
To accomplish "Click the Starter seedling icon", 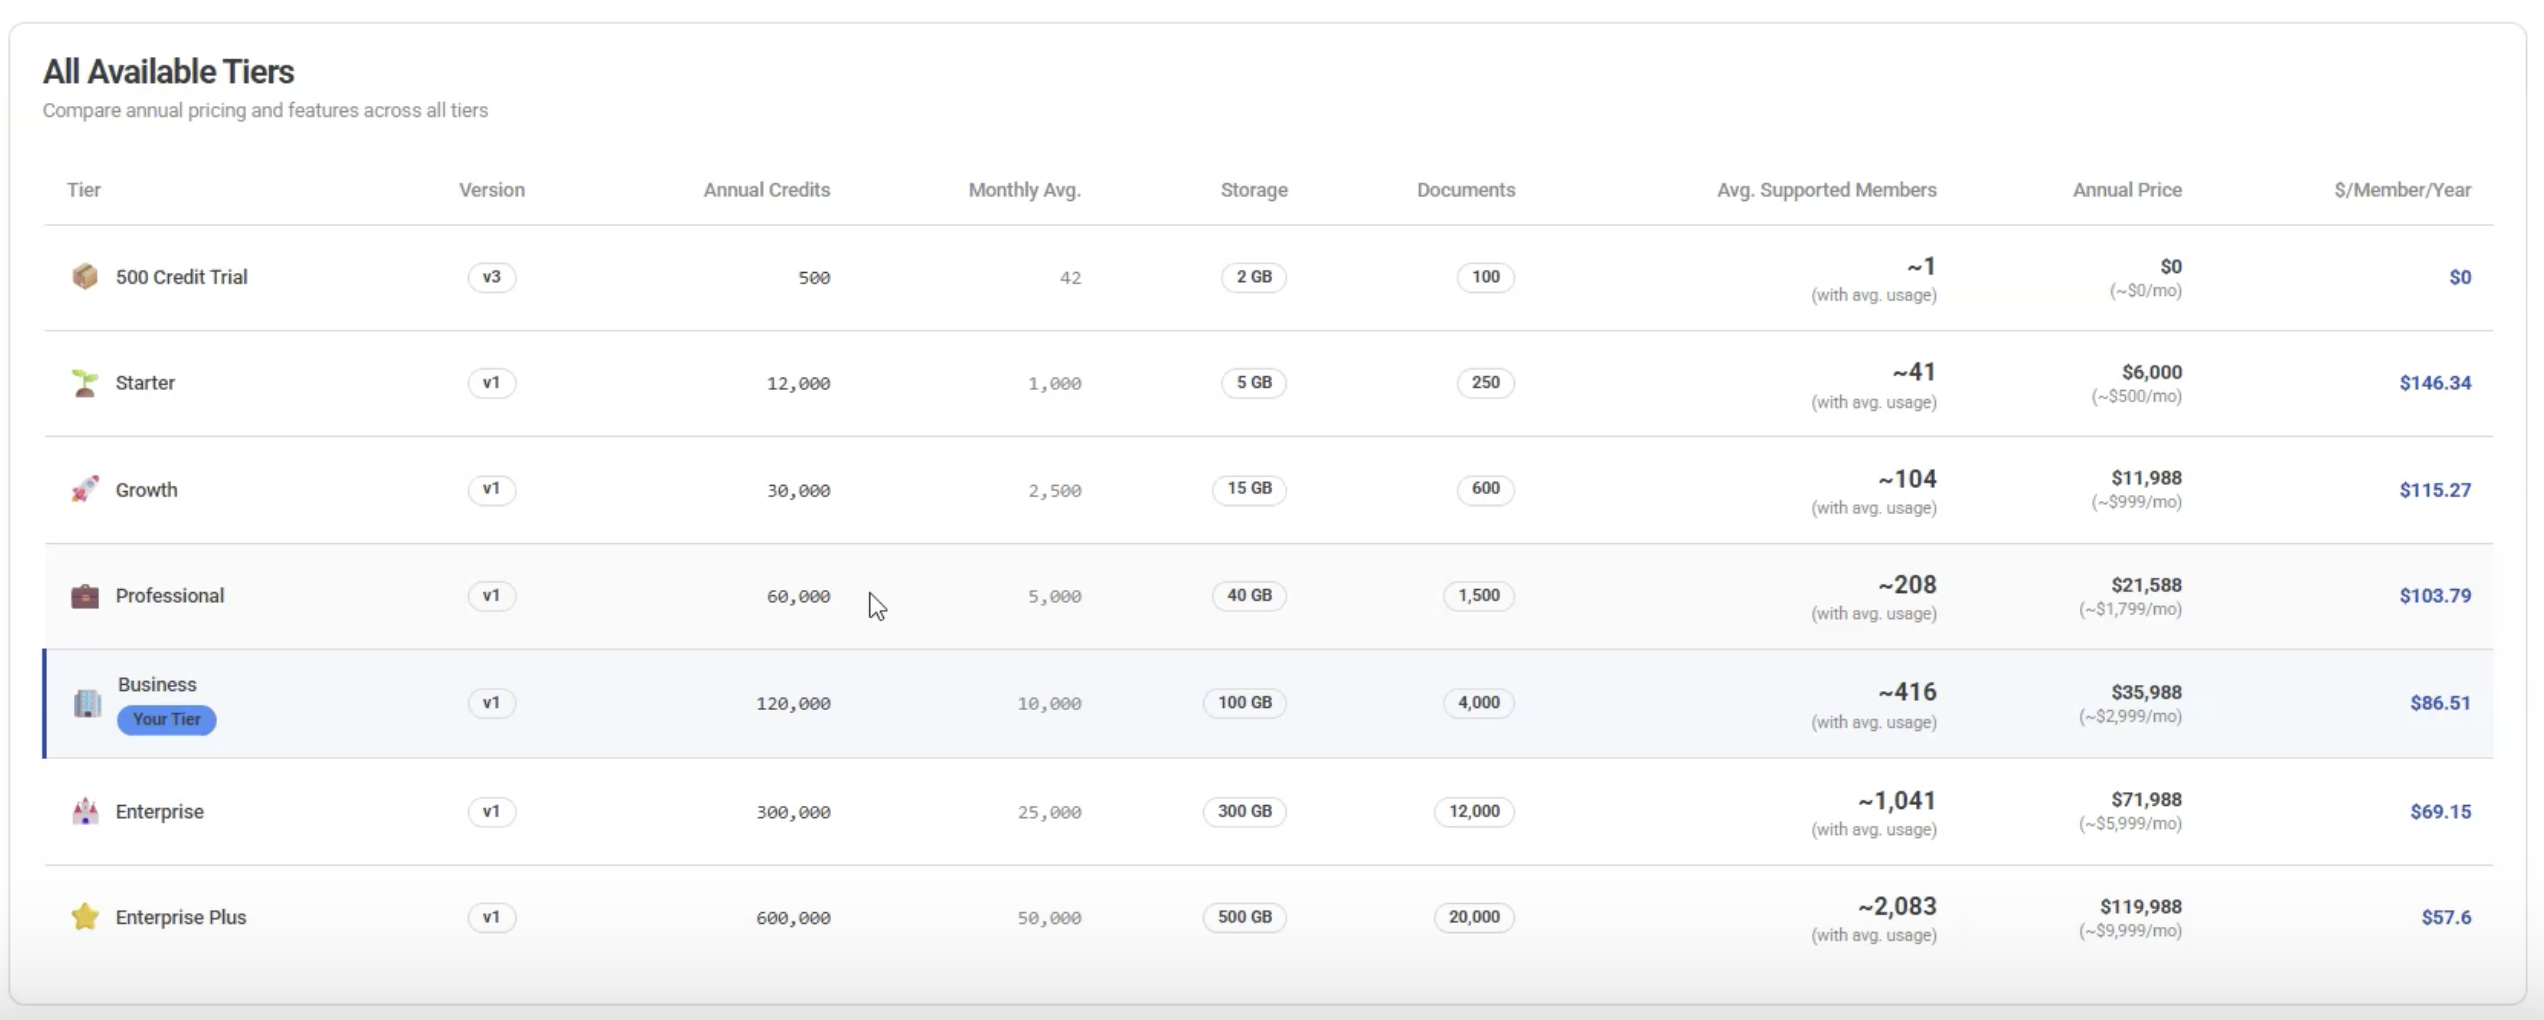I will point(85,383).
